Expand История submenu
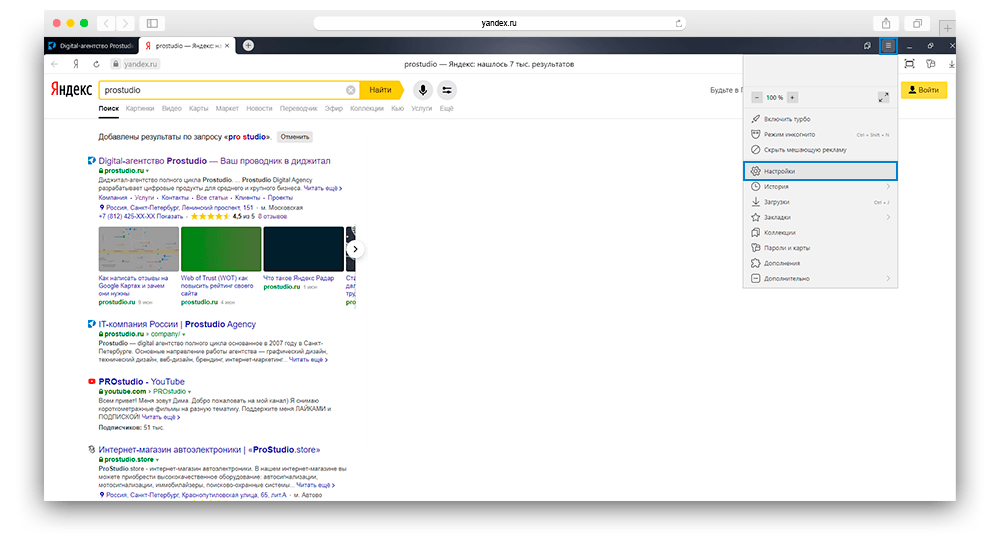This screenshot has height=550, width=1000. 820,187
